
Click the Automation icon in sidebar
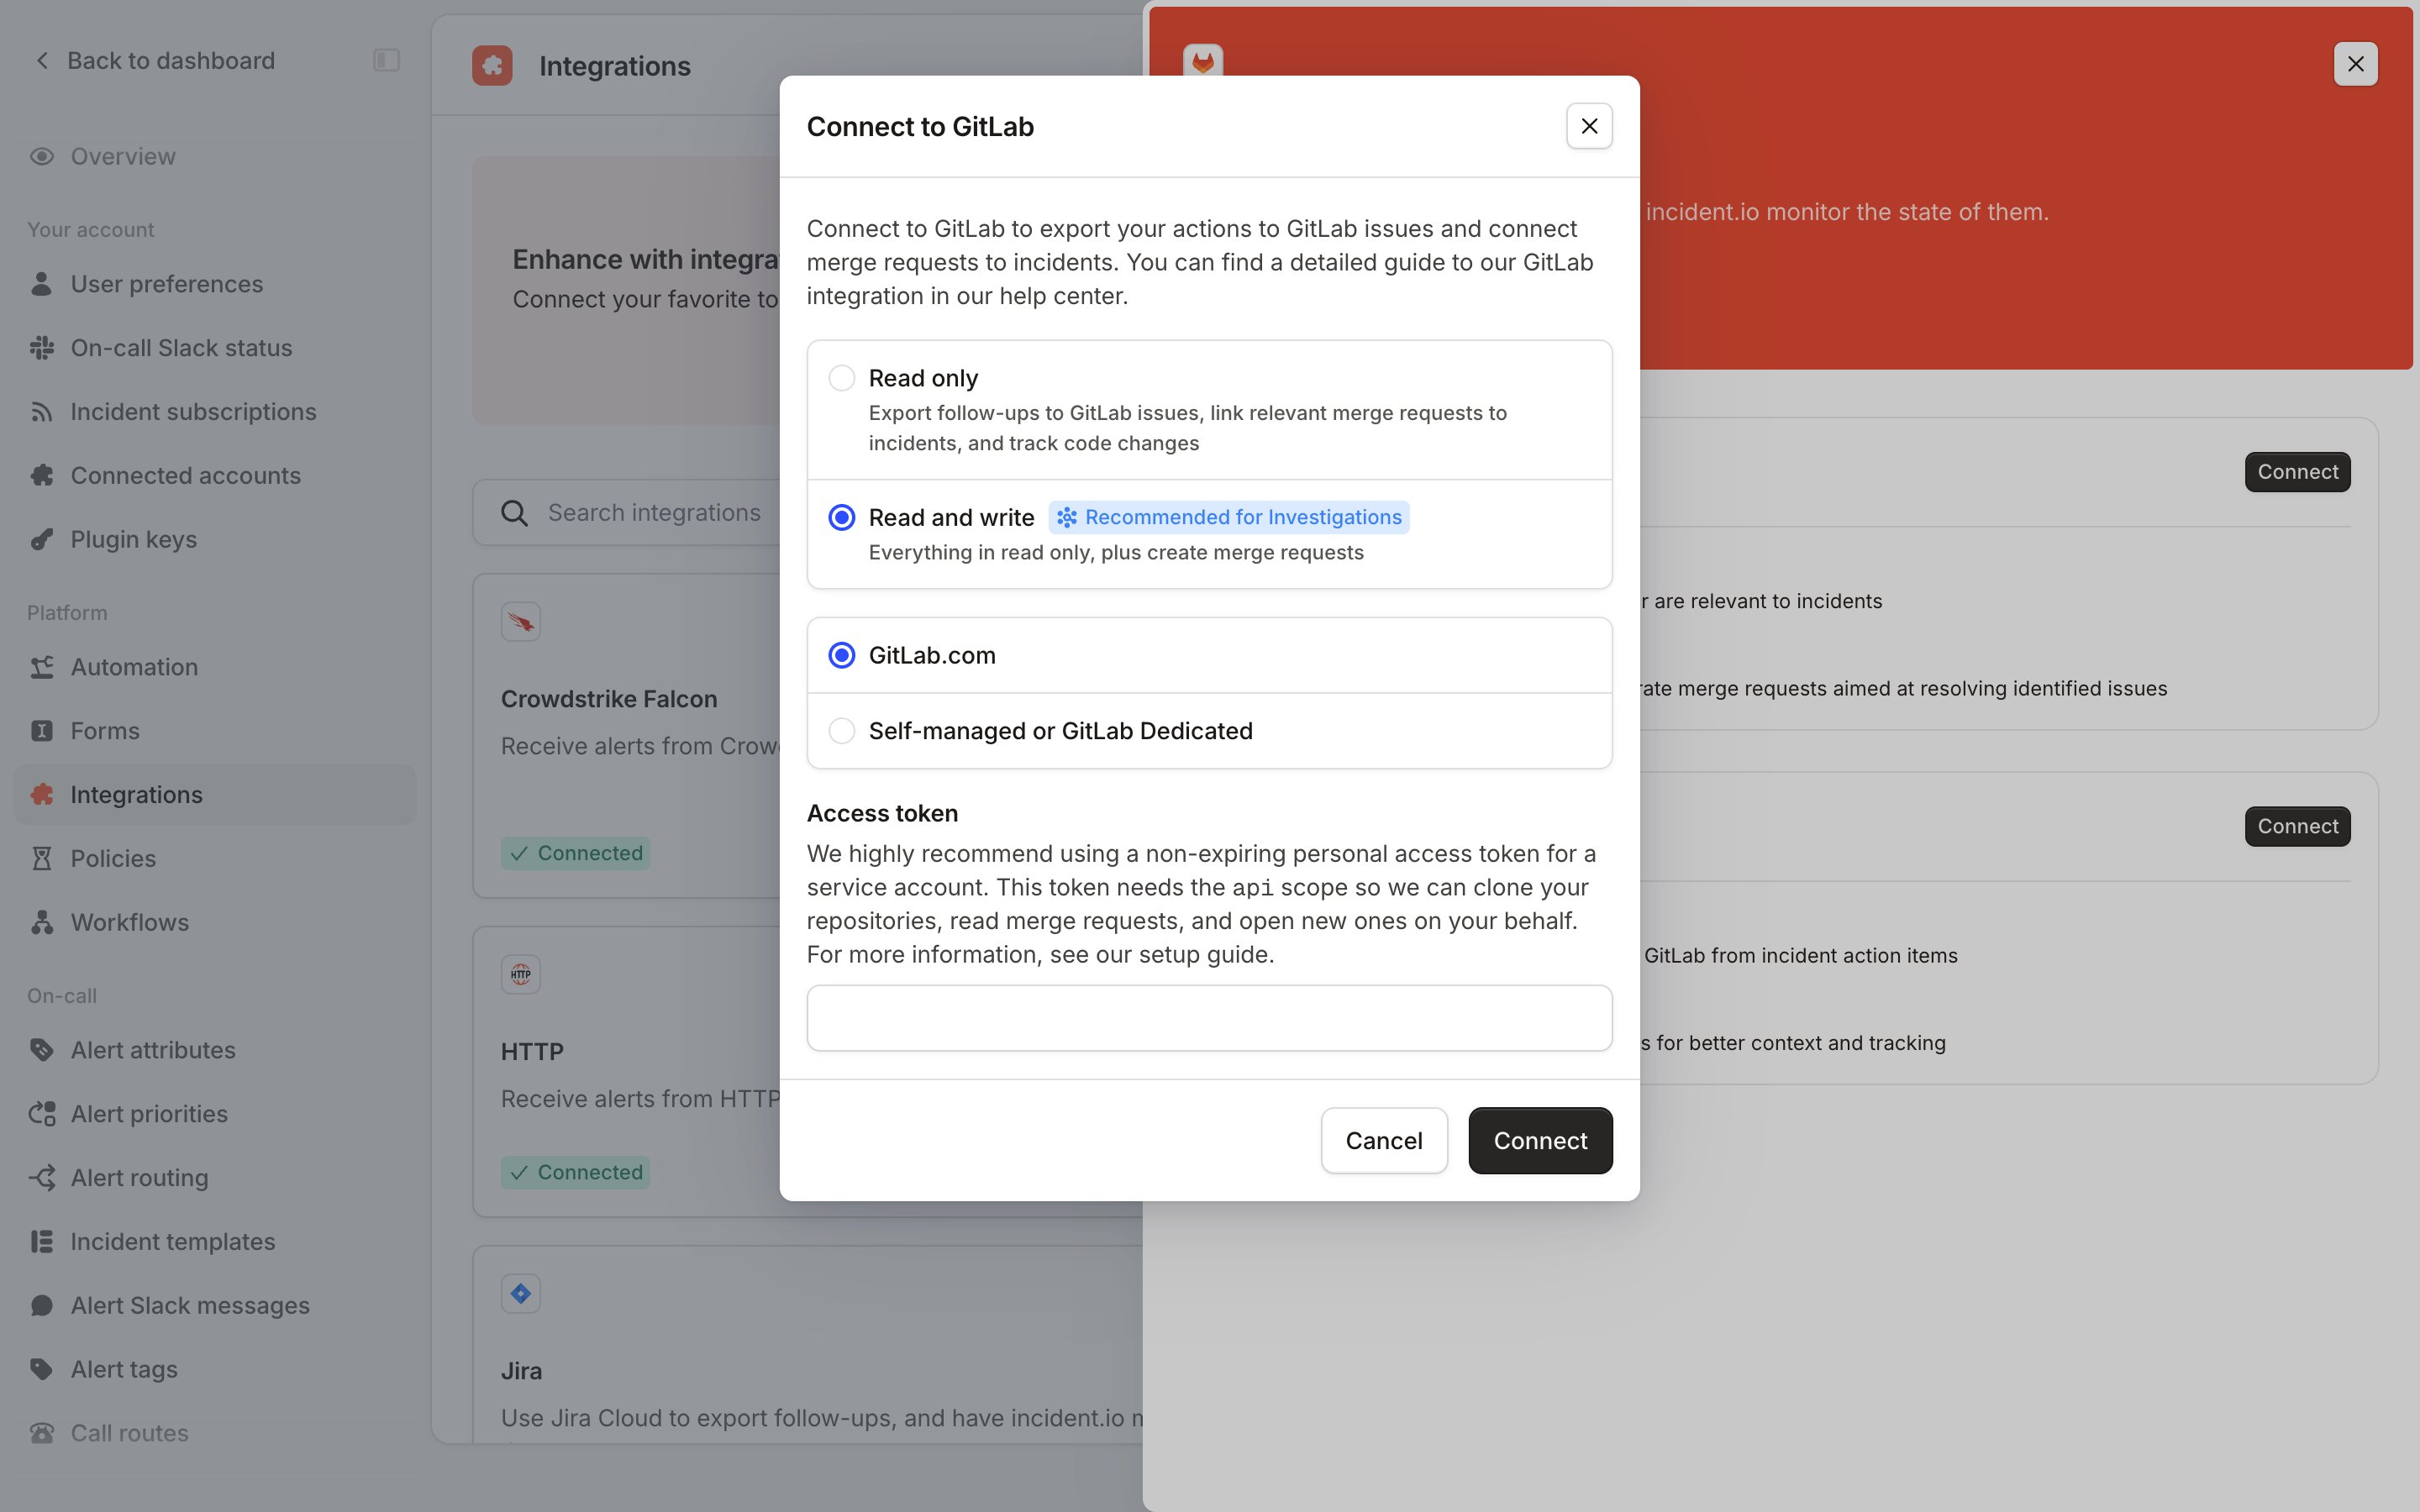[42, 667]
